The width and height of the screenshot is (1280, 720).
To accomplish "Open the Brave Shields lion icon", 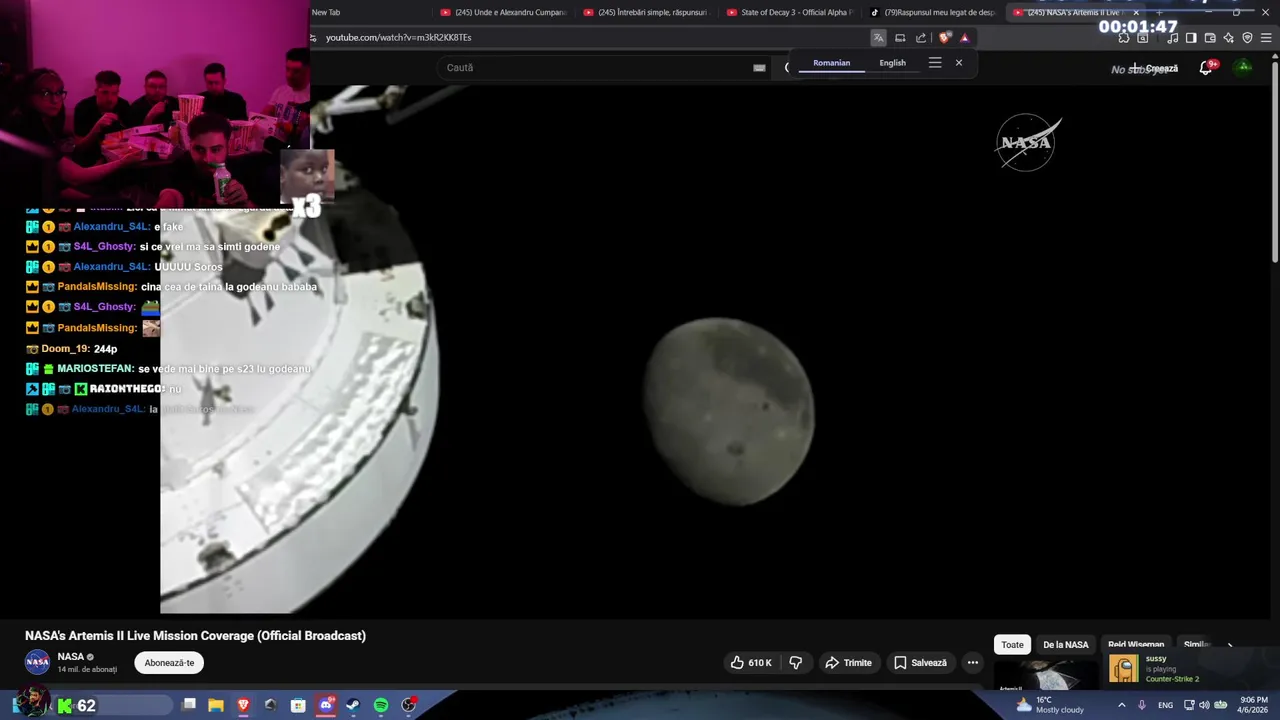I will pyautogui.click(x=944, y=38).
